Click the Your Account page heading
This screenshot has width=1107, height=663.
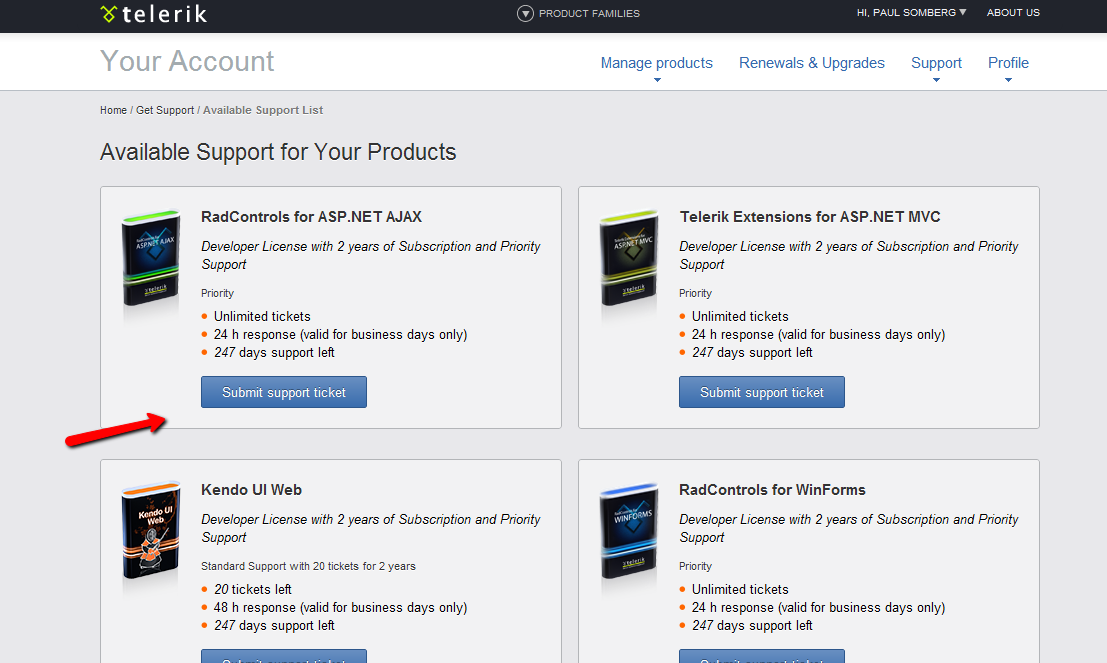pos(187,62)
